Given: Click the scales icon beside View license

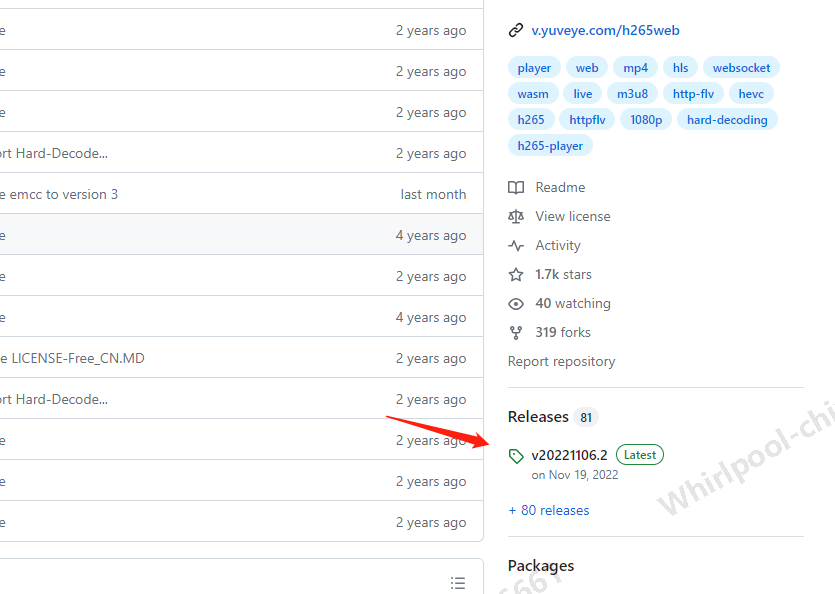Looking at the screenshot, I should 515,216.
